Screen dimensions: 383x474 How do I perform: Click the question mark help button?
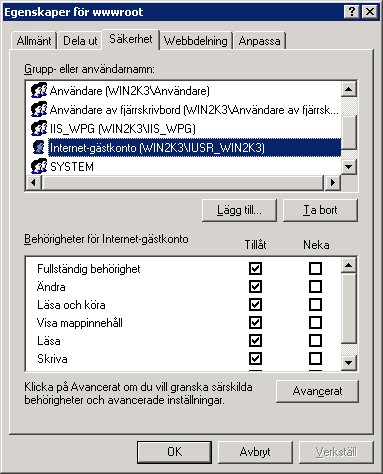(x=352, y=12)
